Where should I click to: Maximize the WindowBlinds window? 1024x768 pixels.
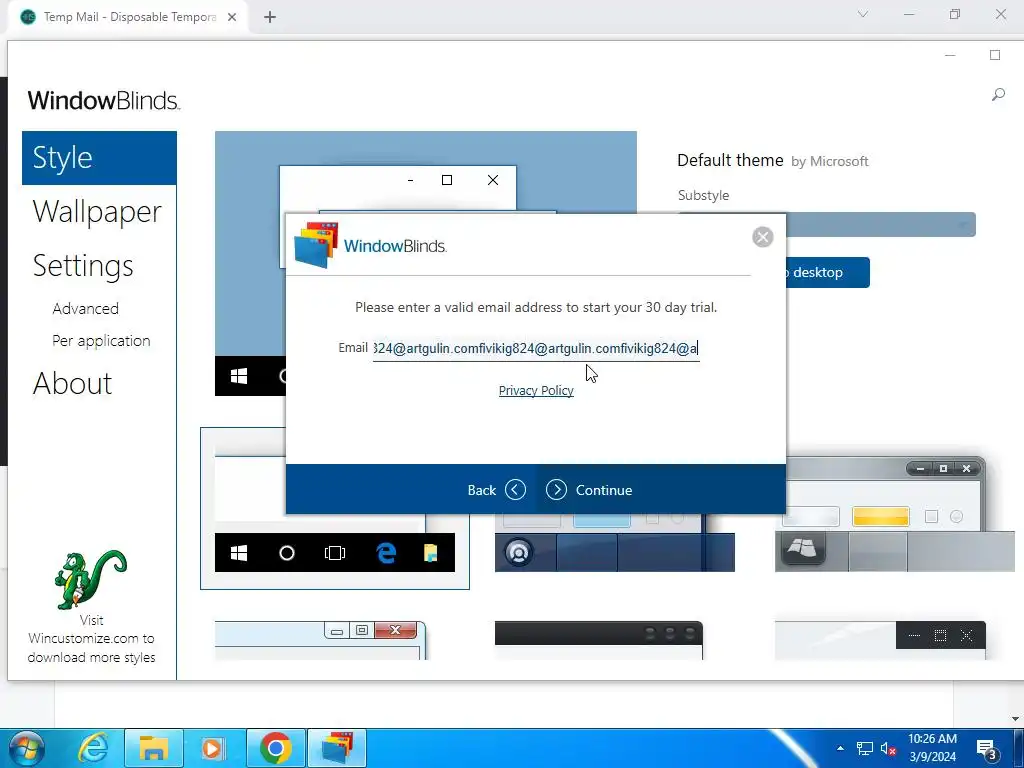pyautogui.click(x=995, y=56)
